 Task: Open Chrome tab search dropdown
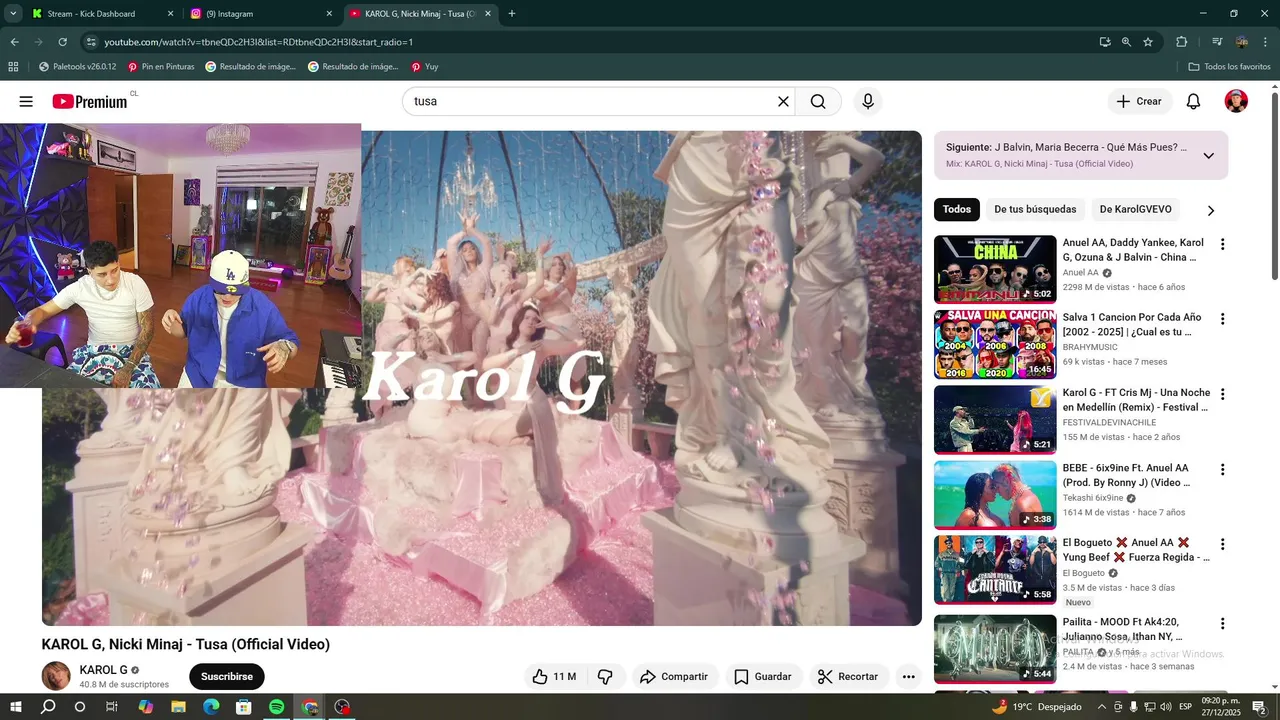[13, 14]
